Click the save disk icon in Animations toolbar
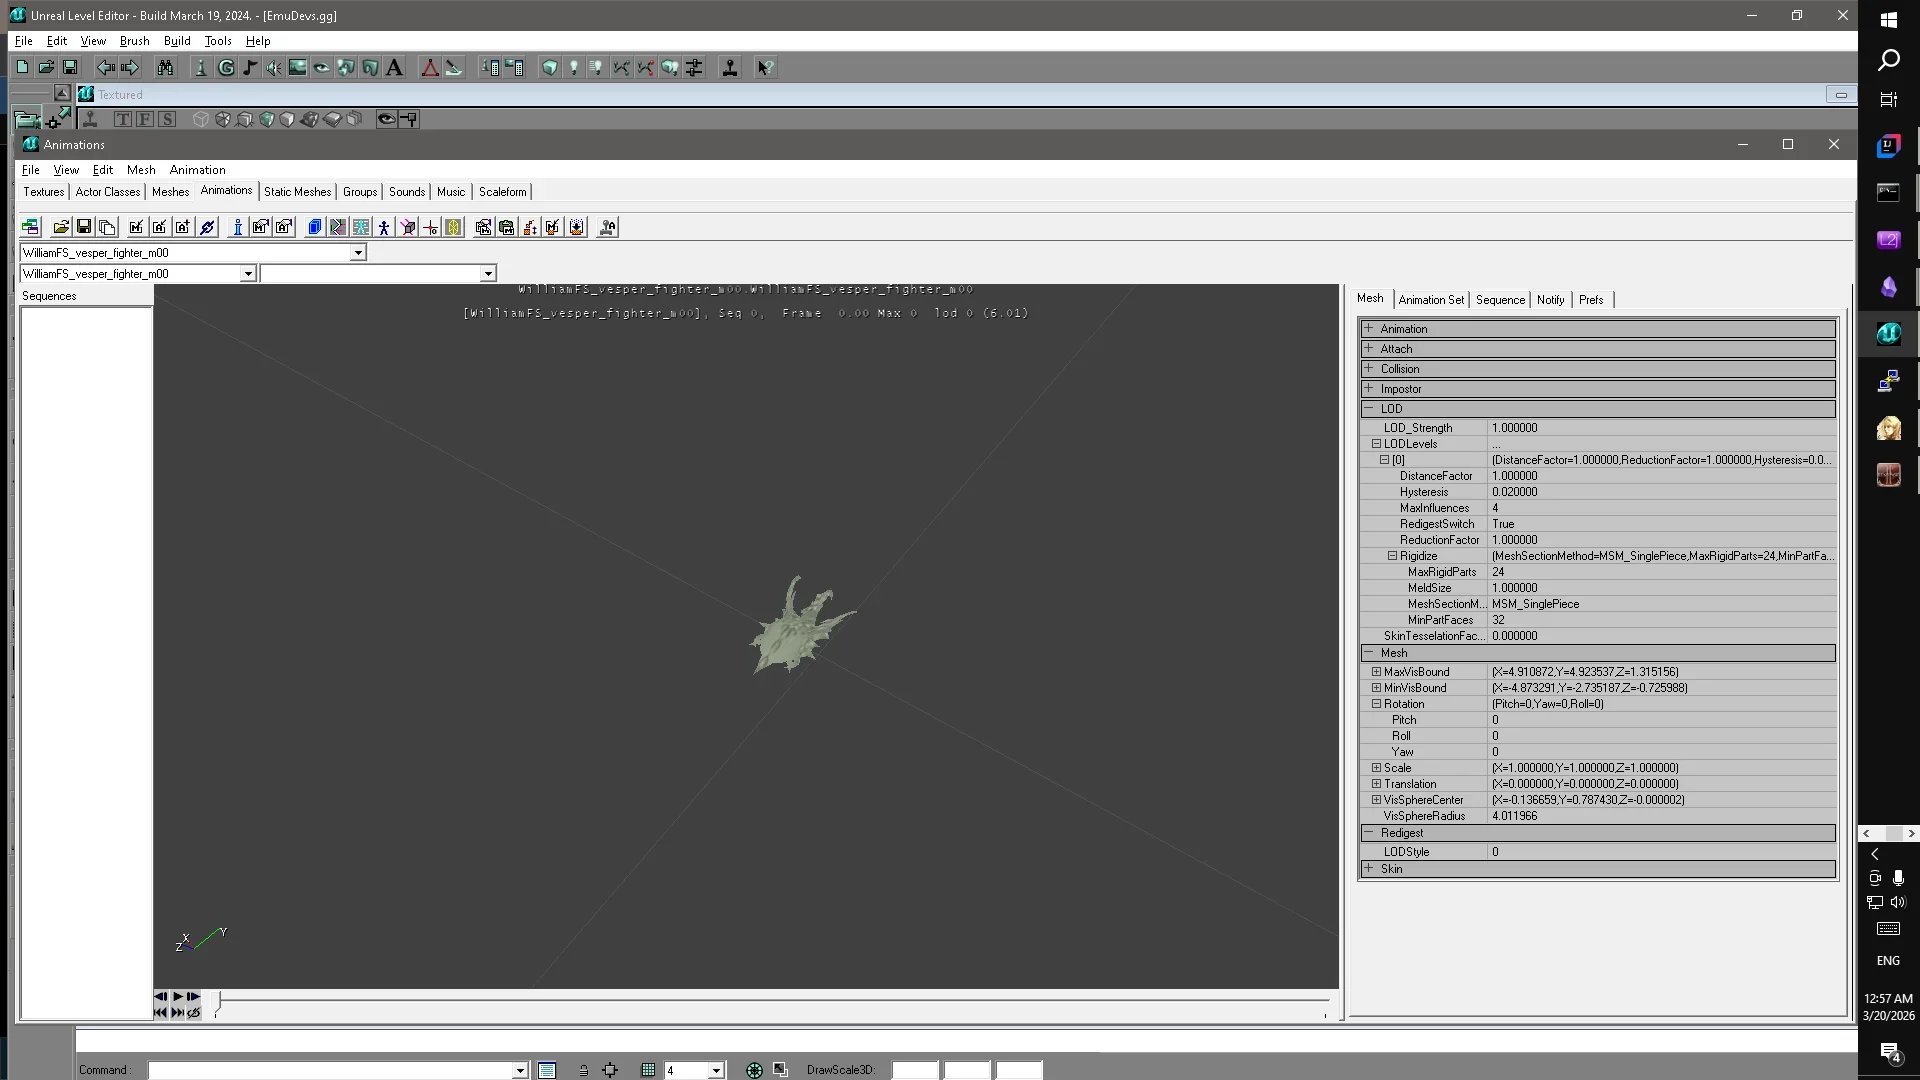1920x1080 pixels. coord(84,228)
